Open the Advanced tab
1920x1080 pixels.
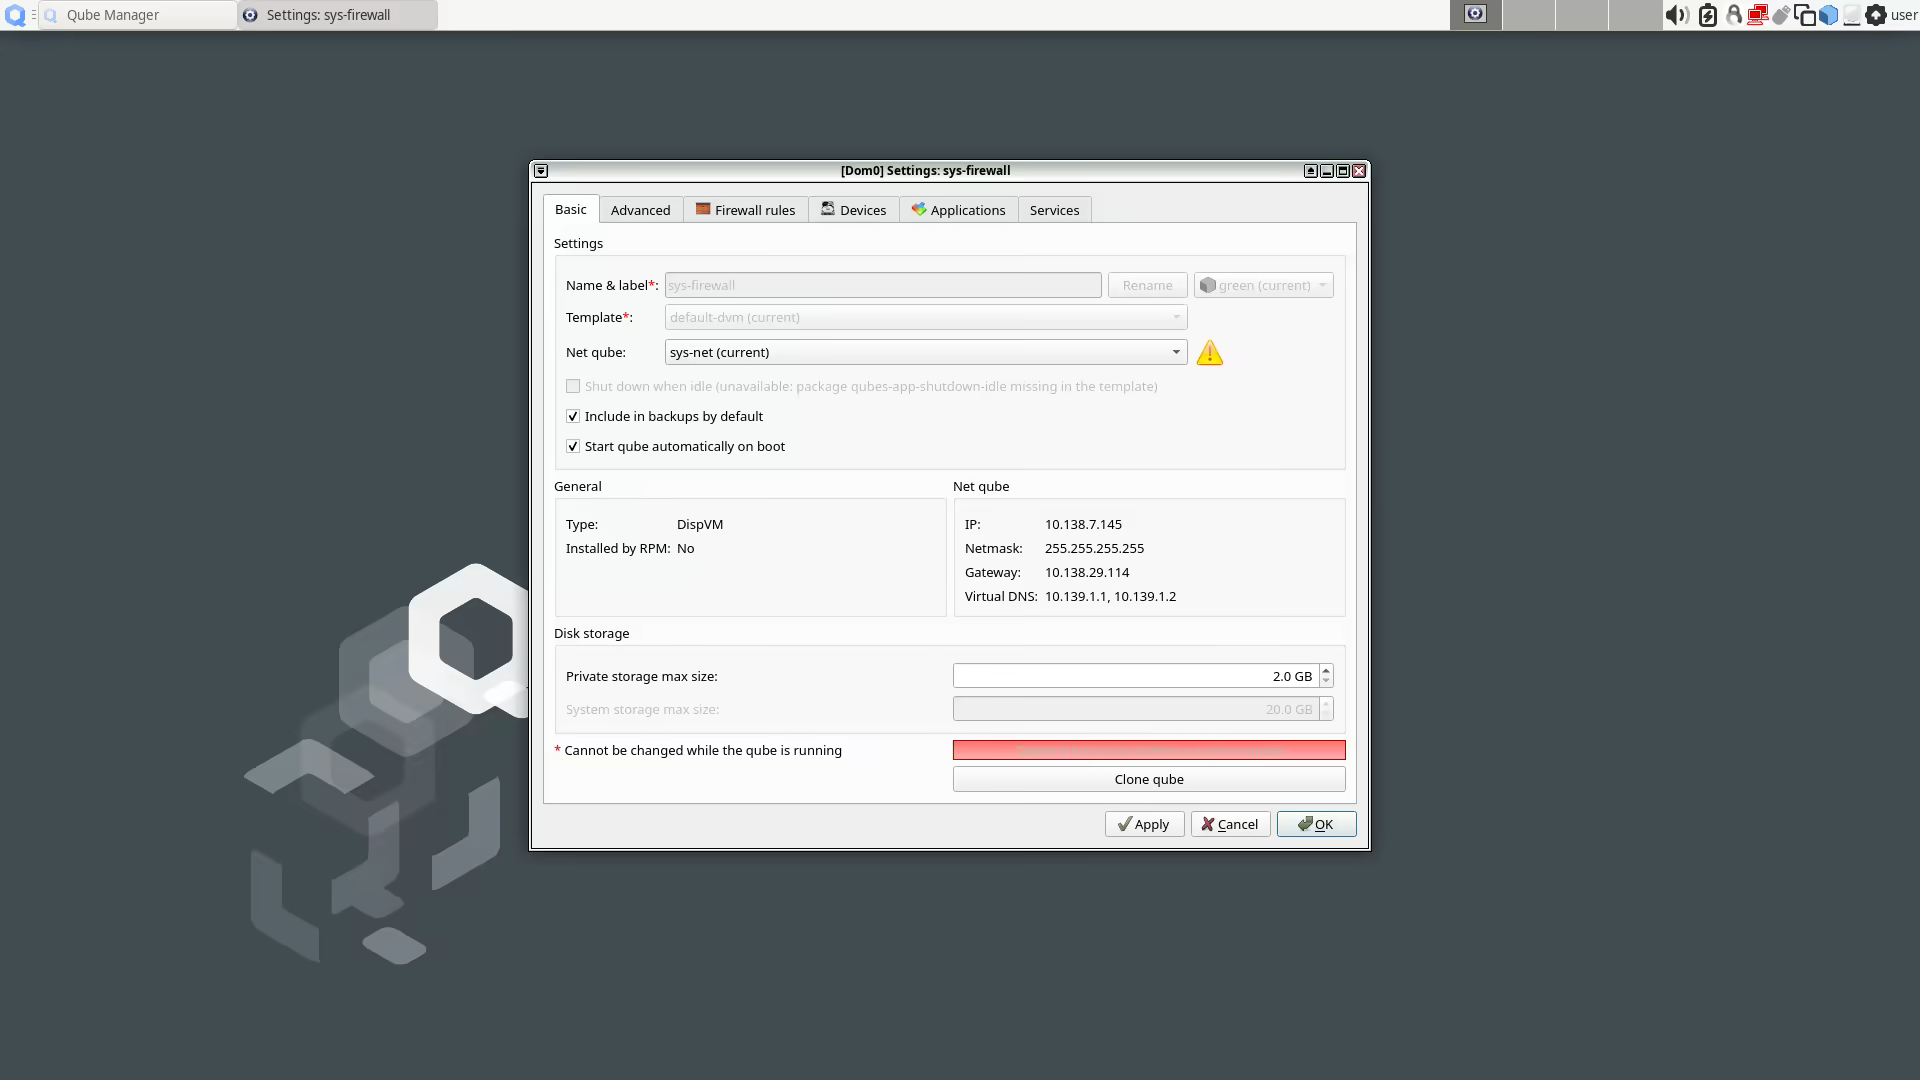coord(641,210)
